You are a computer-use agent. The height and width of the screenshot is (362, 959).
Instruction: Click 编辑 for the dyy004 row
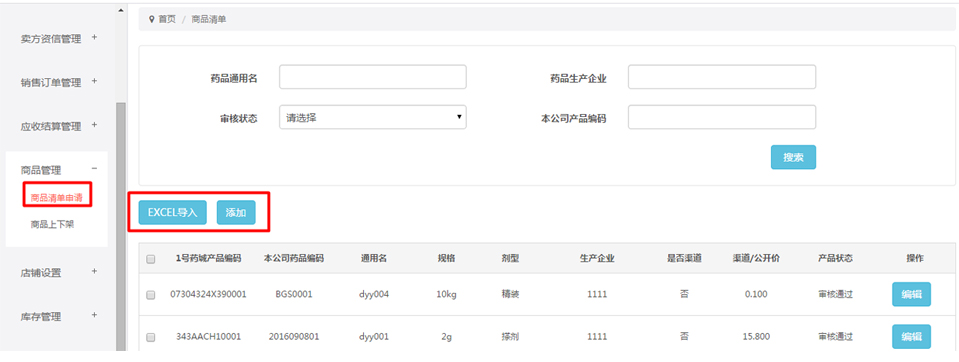(x=911, y=294)
